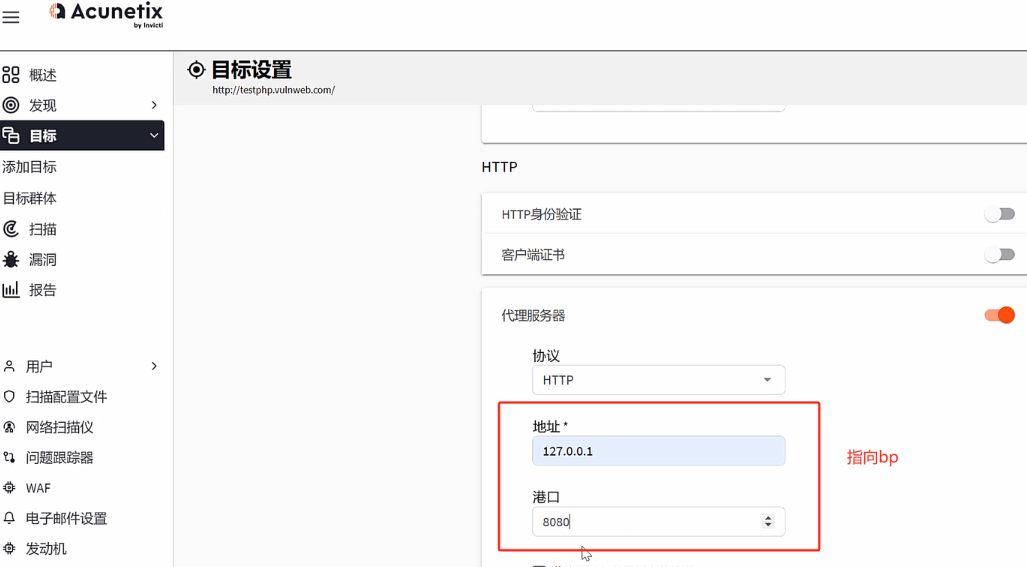Open 电子邮件设置 page
Screen dimensions: 1027x567
[66, 519]
